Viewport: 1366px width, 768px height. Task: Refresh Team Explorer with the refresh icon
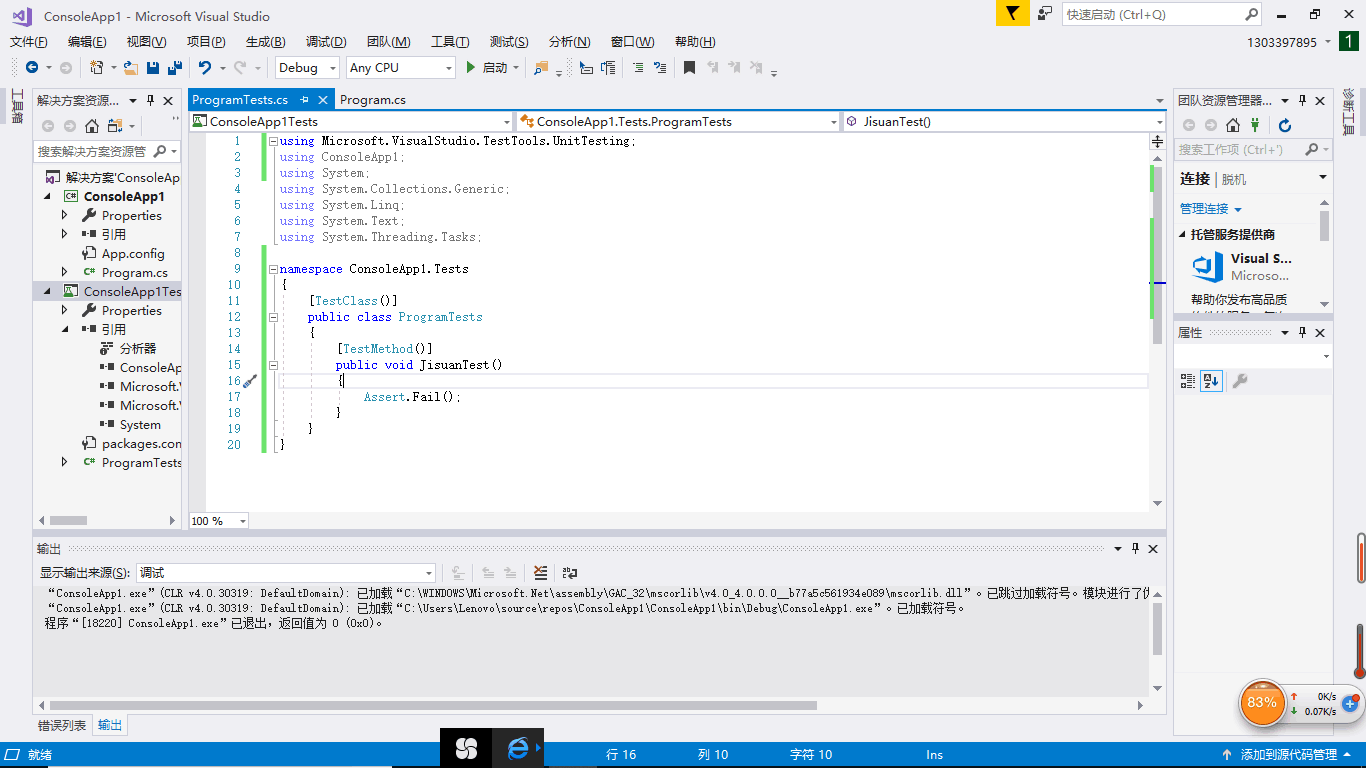tap(1285, 125)
